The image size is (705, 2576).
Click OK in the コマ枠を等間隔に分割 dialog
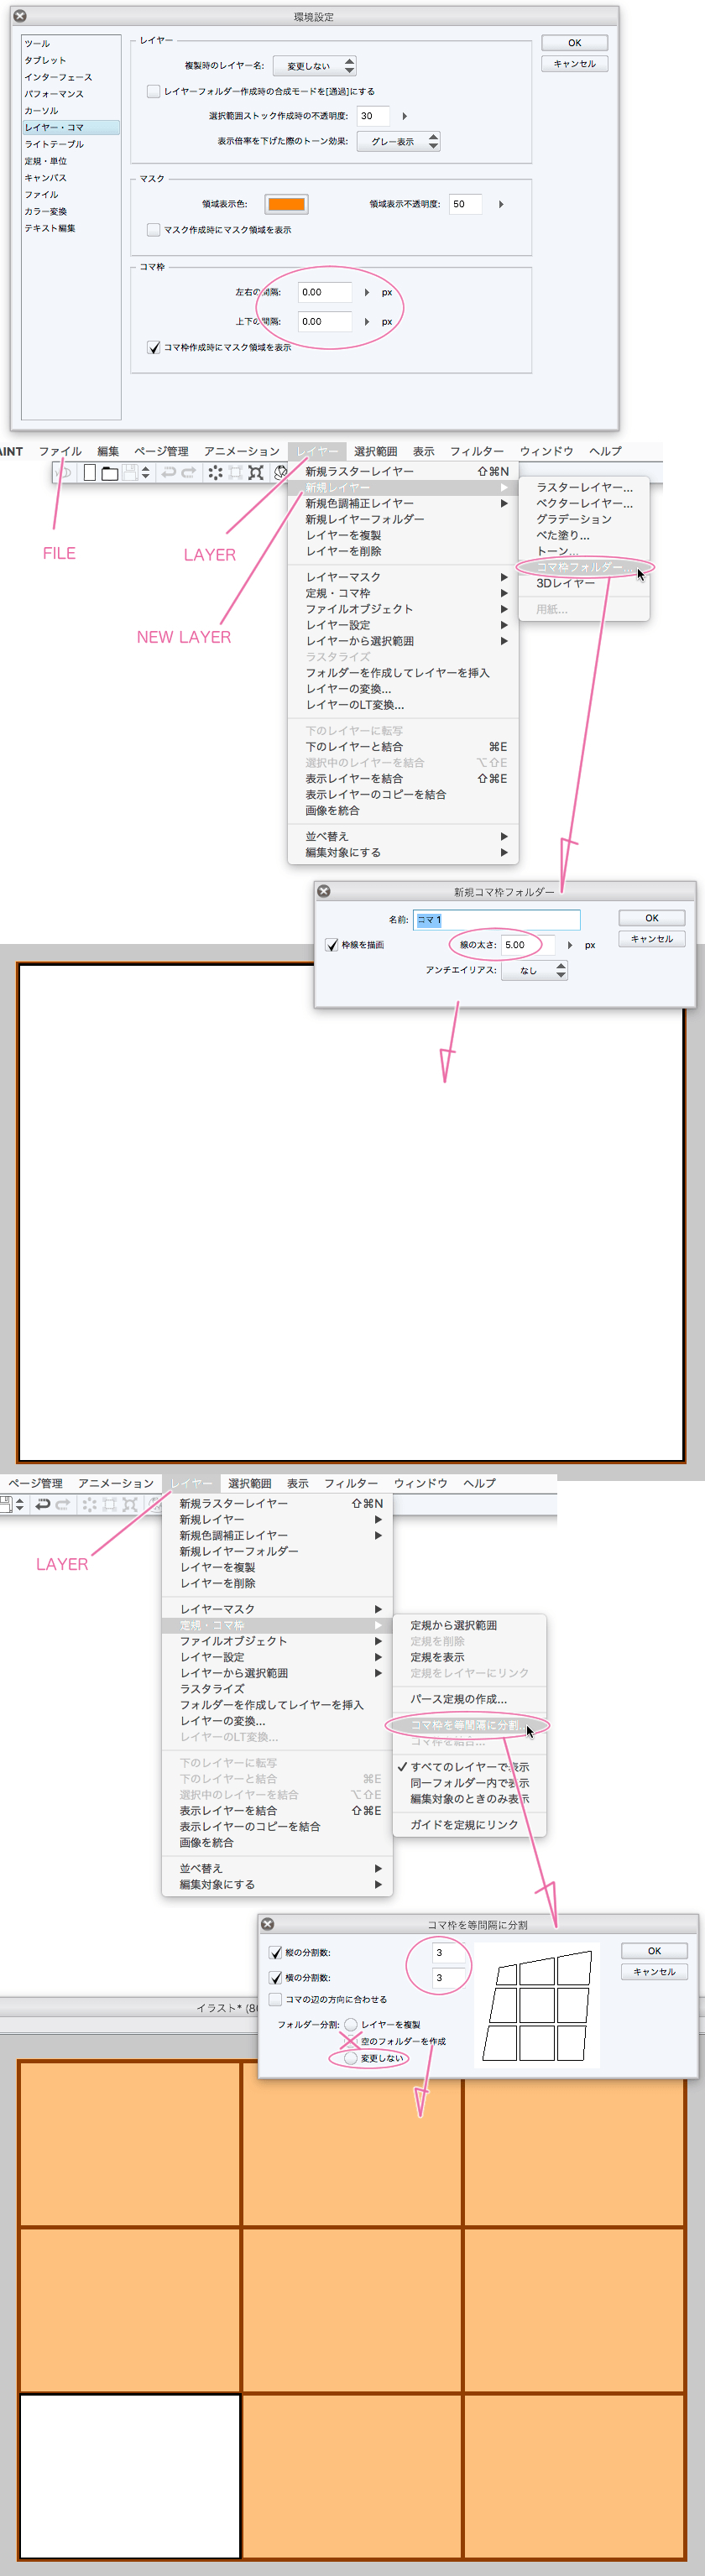coord(654,1951)
